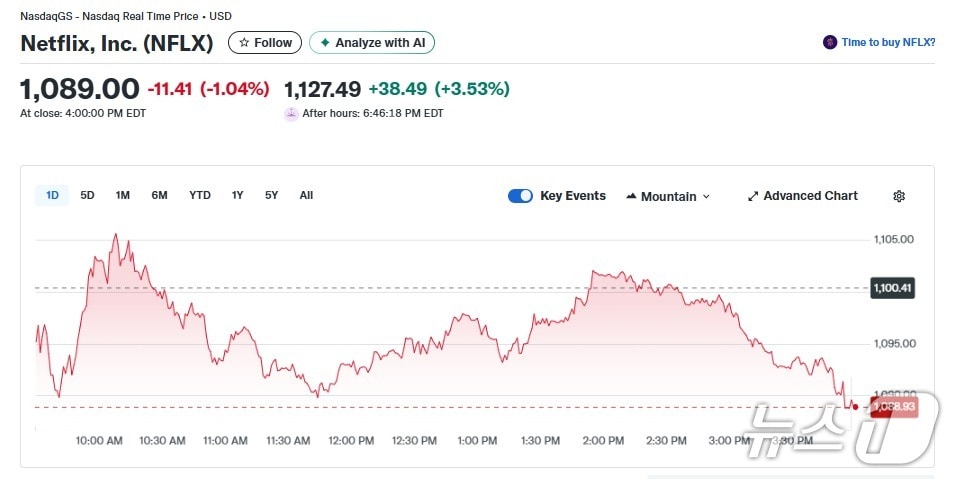Toggle the Key Events switch
The height and width of the screenshot is (479, 954).
click(520, 196)
